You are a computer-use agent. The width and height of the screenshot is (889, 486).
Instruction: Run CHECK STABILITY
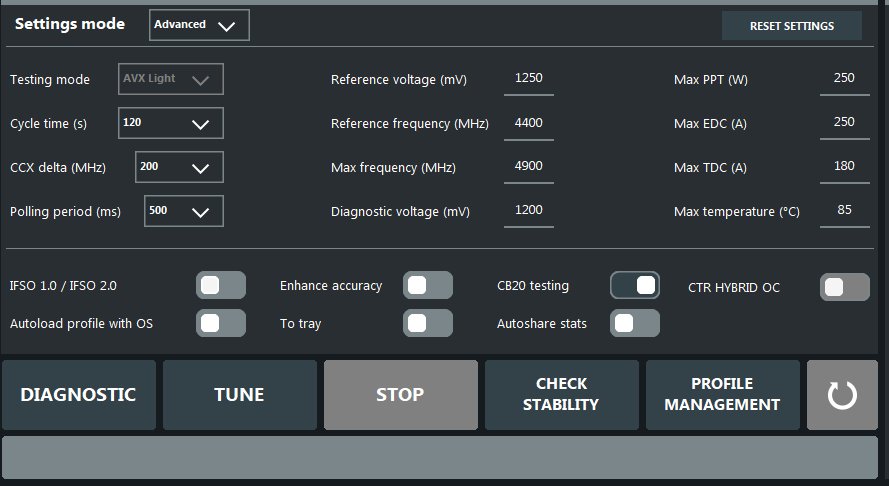562,395
